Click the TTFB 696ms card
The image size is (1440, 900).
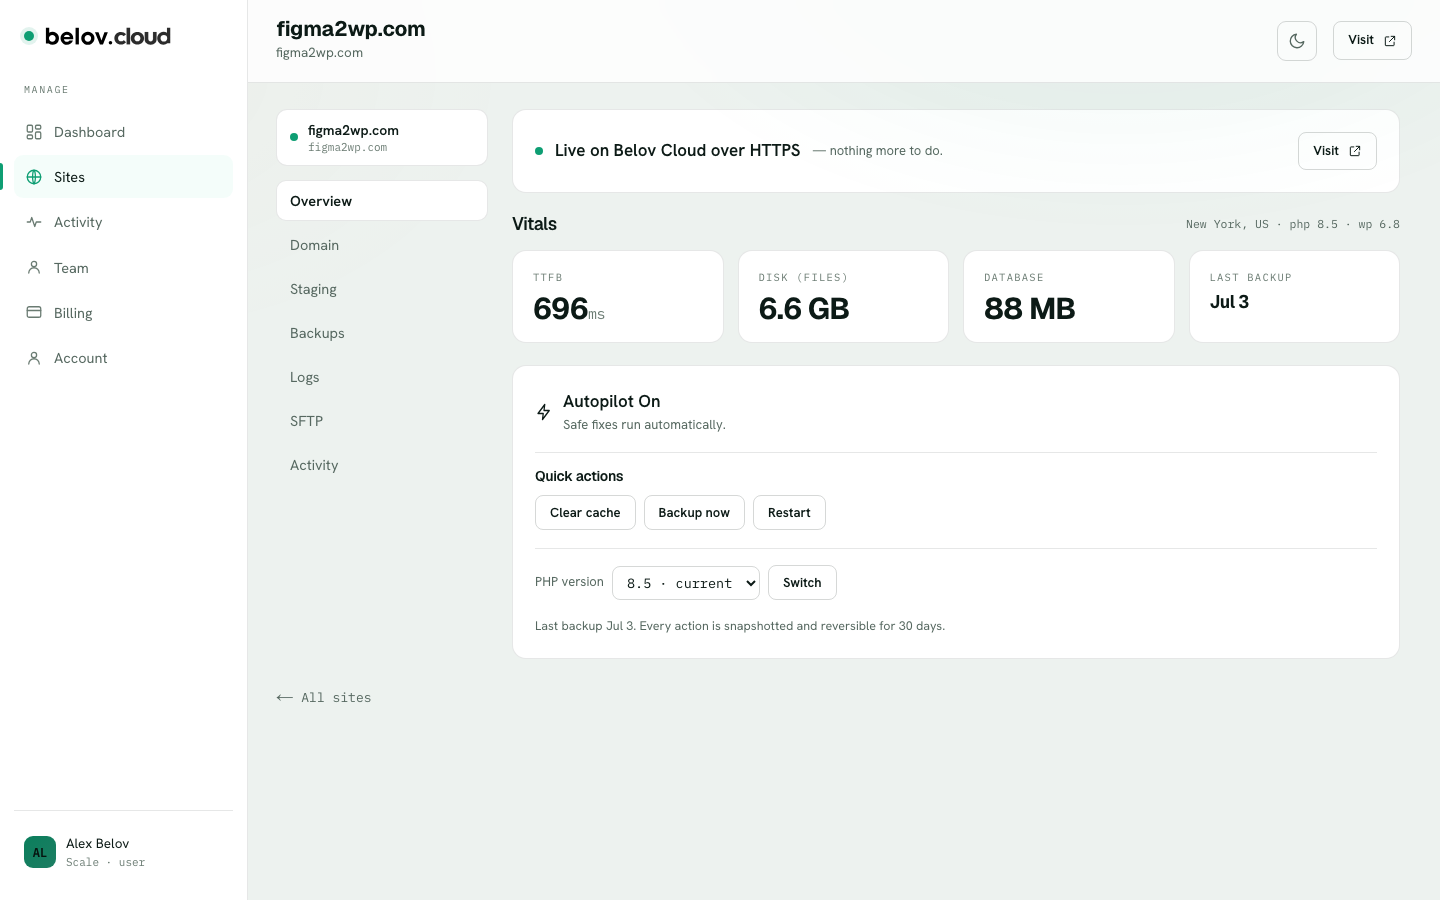[618, 297]
